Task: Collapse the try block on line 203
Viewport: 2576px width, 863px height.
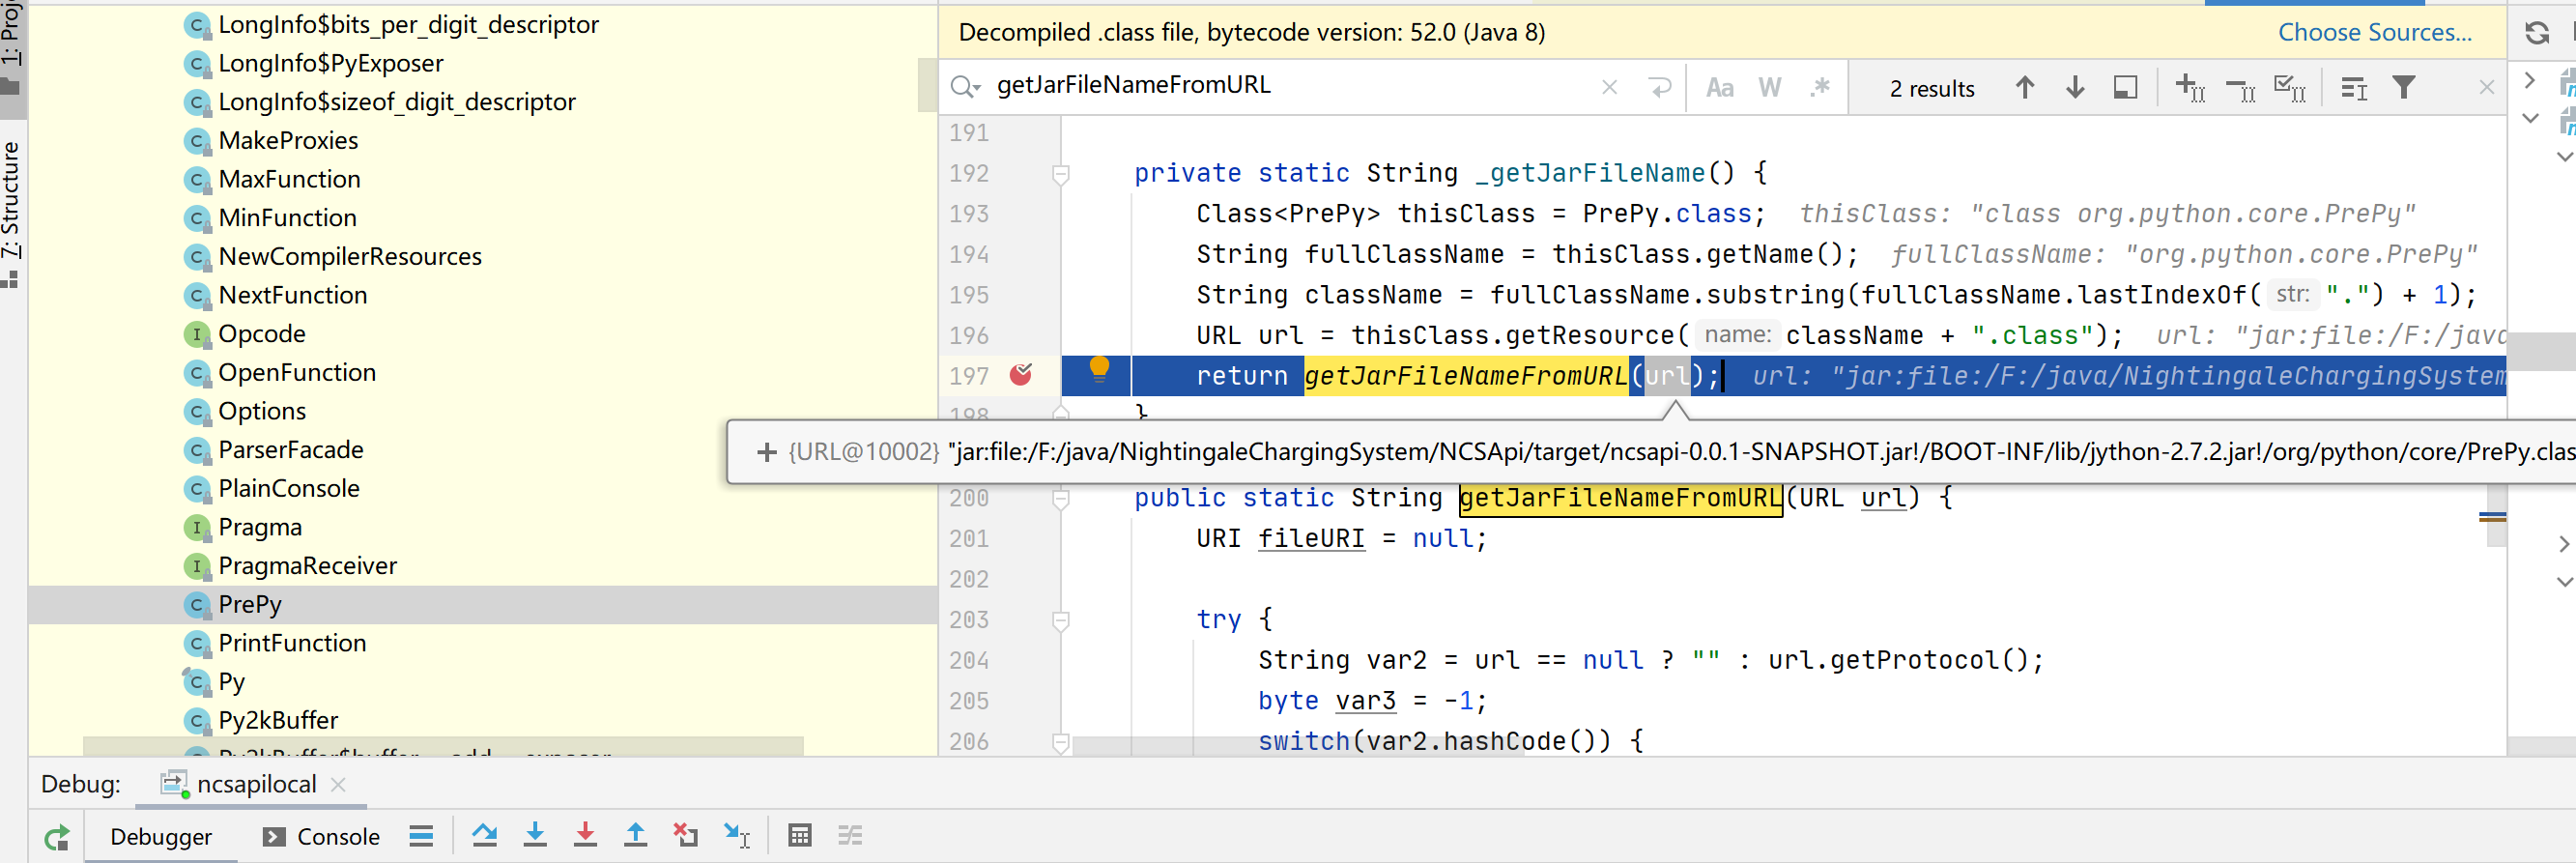Action: pos(1061,620)
